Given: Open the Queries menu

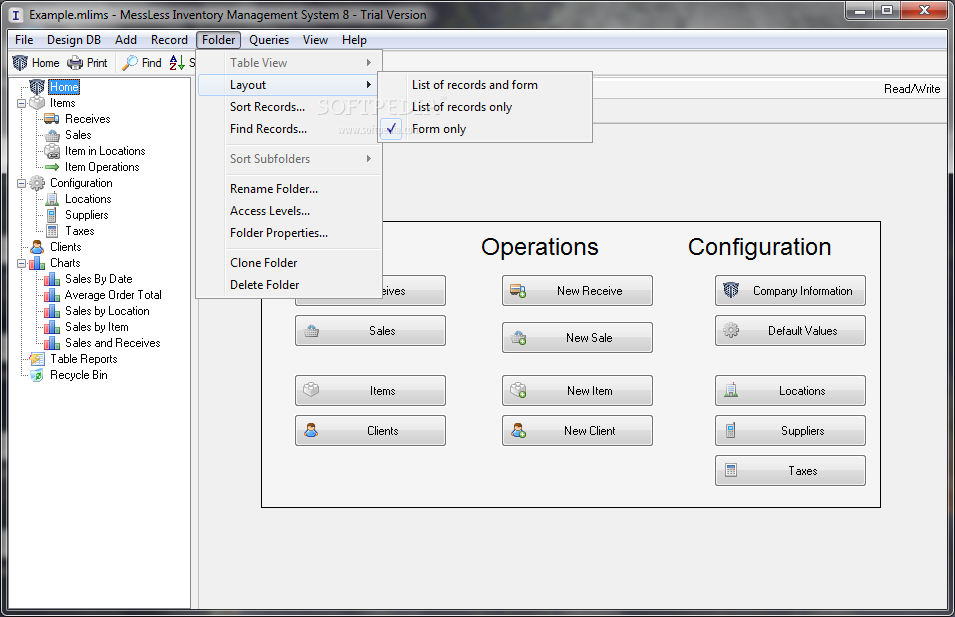Looking at the screenshot, I should coord(269,40).
